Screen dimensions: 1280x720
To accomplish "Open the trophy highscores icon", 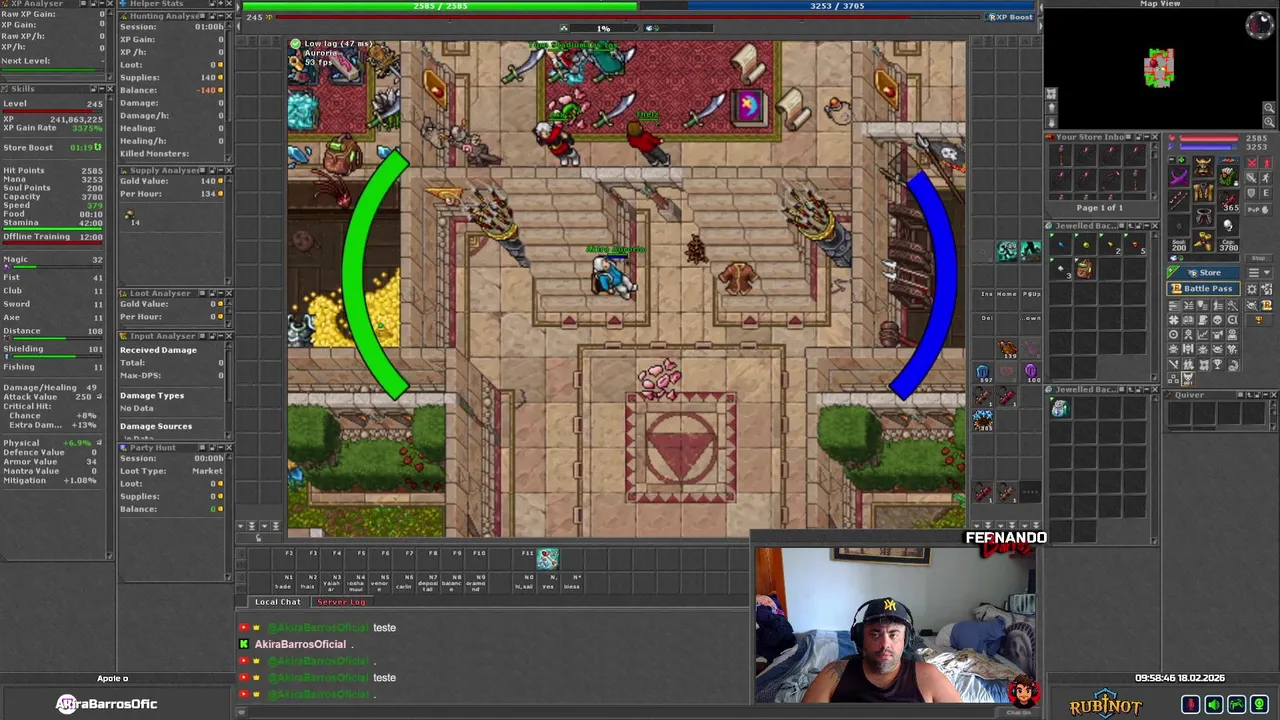I will (1259, 320).
